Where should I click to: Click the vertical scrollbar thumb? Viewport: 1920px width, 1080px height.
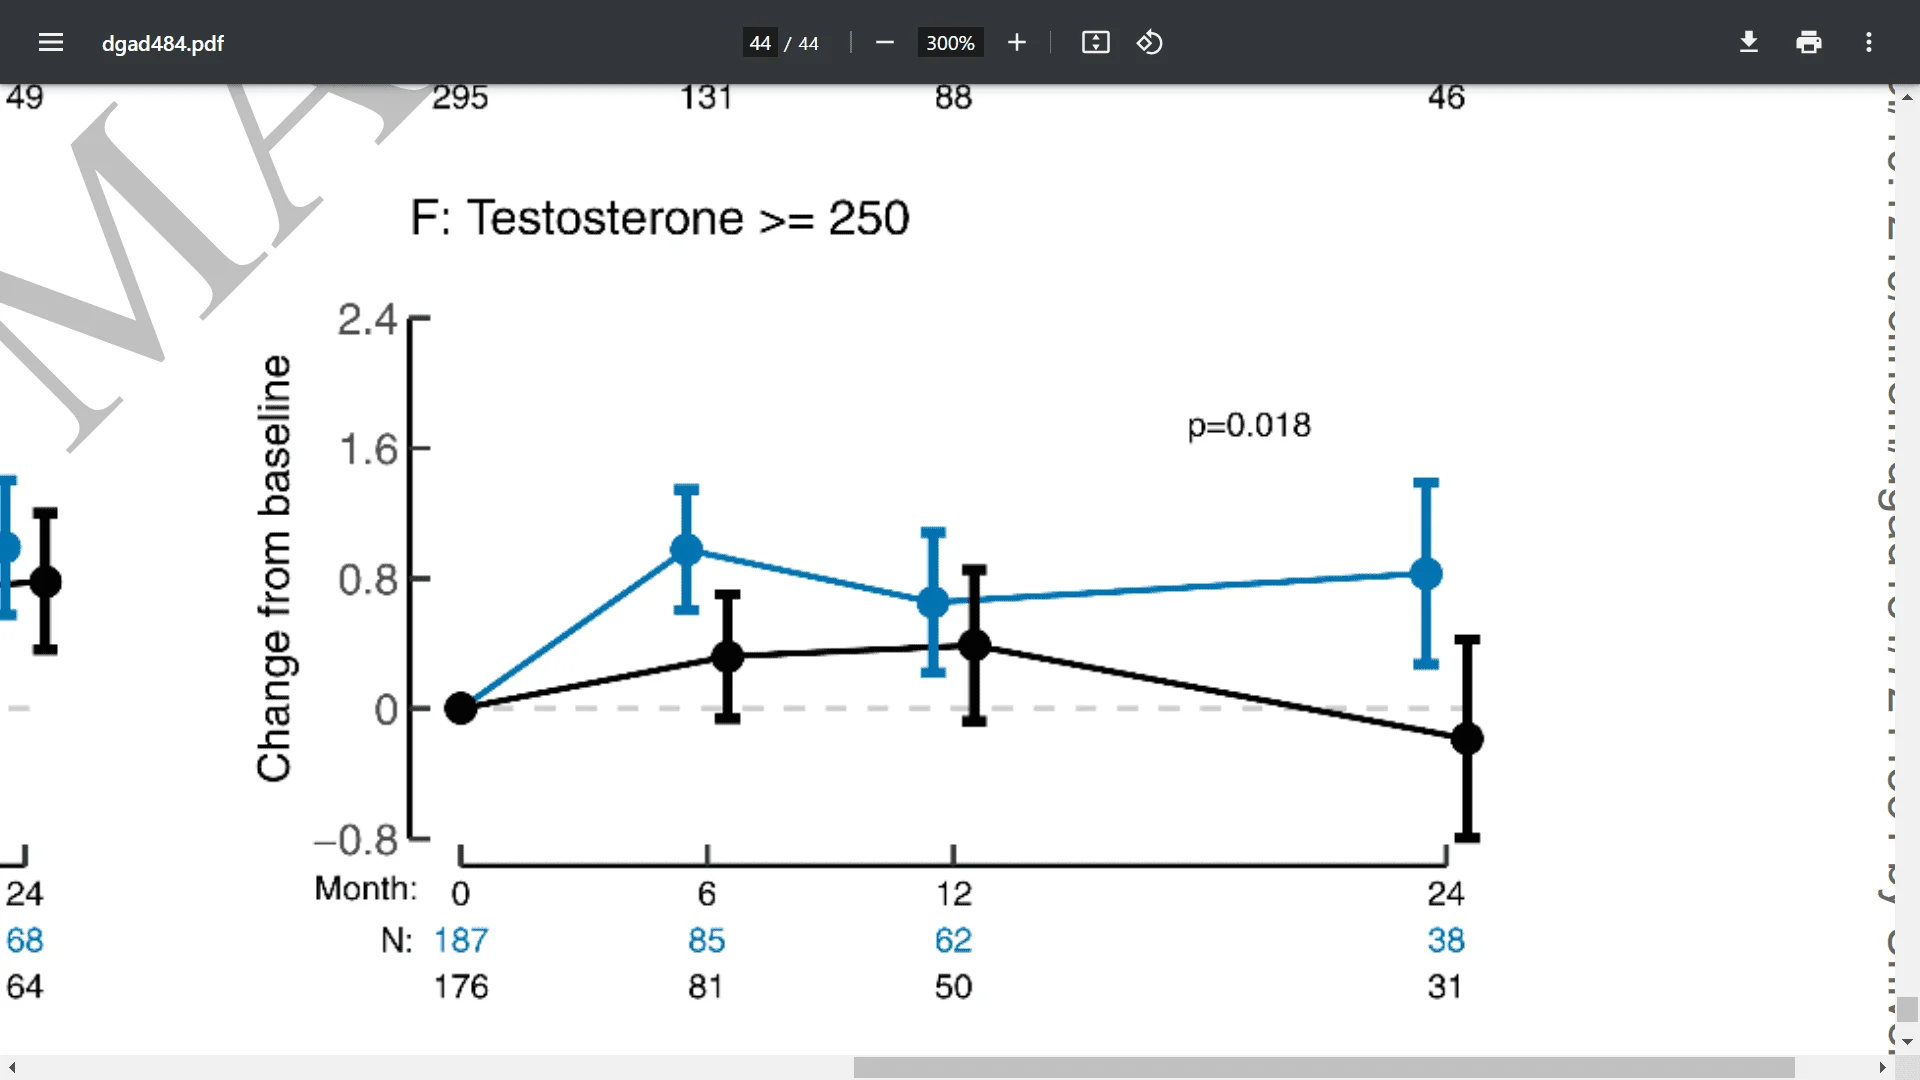tap(1907, 1009)
